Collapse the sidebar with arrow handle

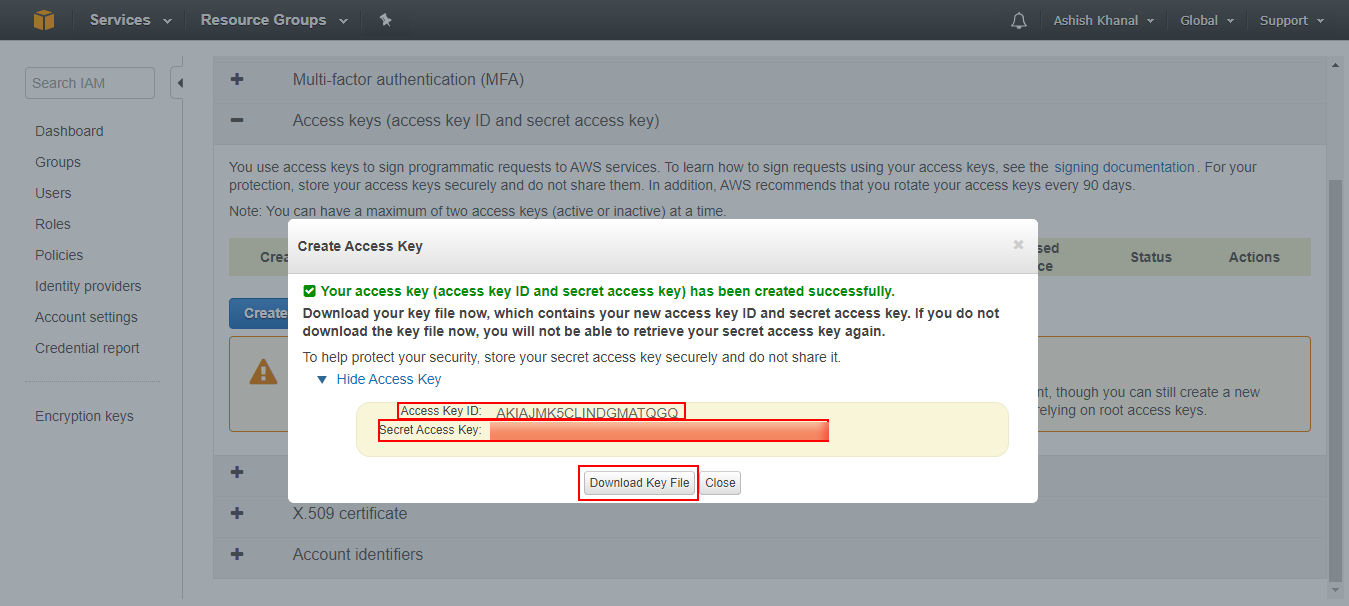point(178,83)
